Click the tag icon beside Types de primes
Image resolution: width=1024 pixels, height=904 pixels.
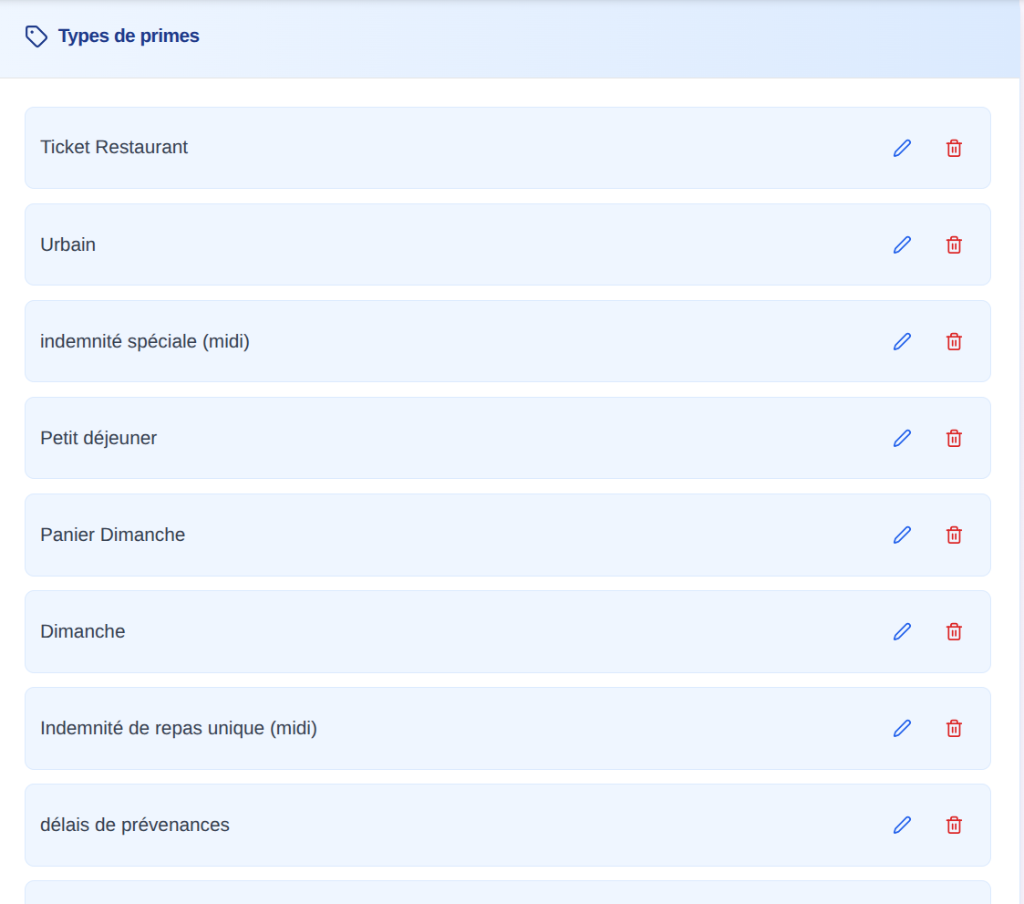(36, 36)
